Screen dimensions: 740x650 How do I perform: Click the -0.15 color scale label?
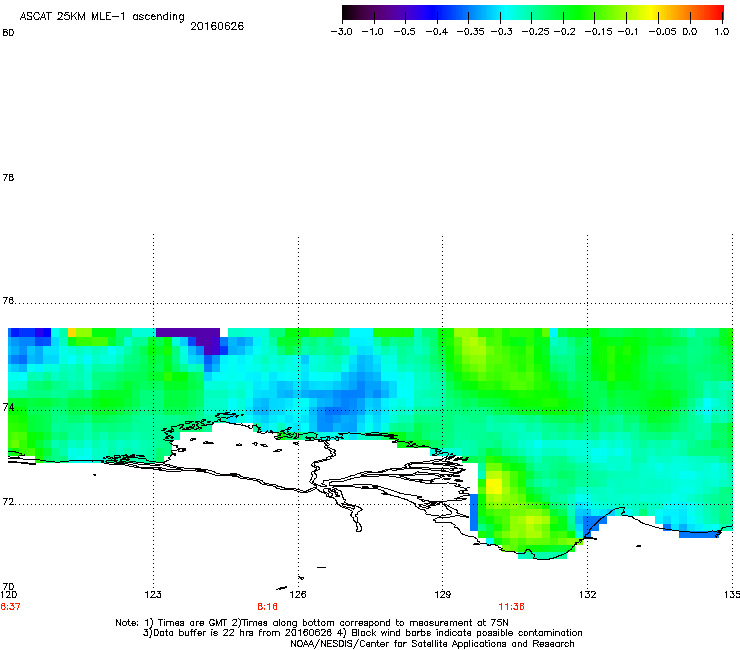pos(598,32)
